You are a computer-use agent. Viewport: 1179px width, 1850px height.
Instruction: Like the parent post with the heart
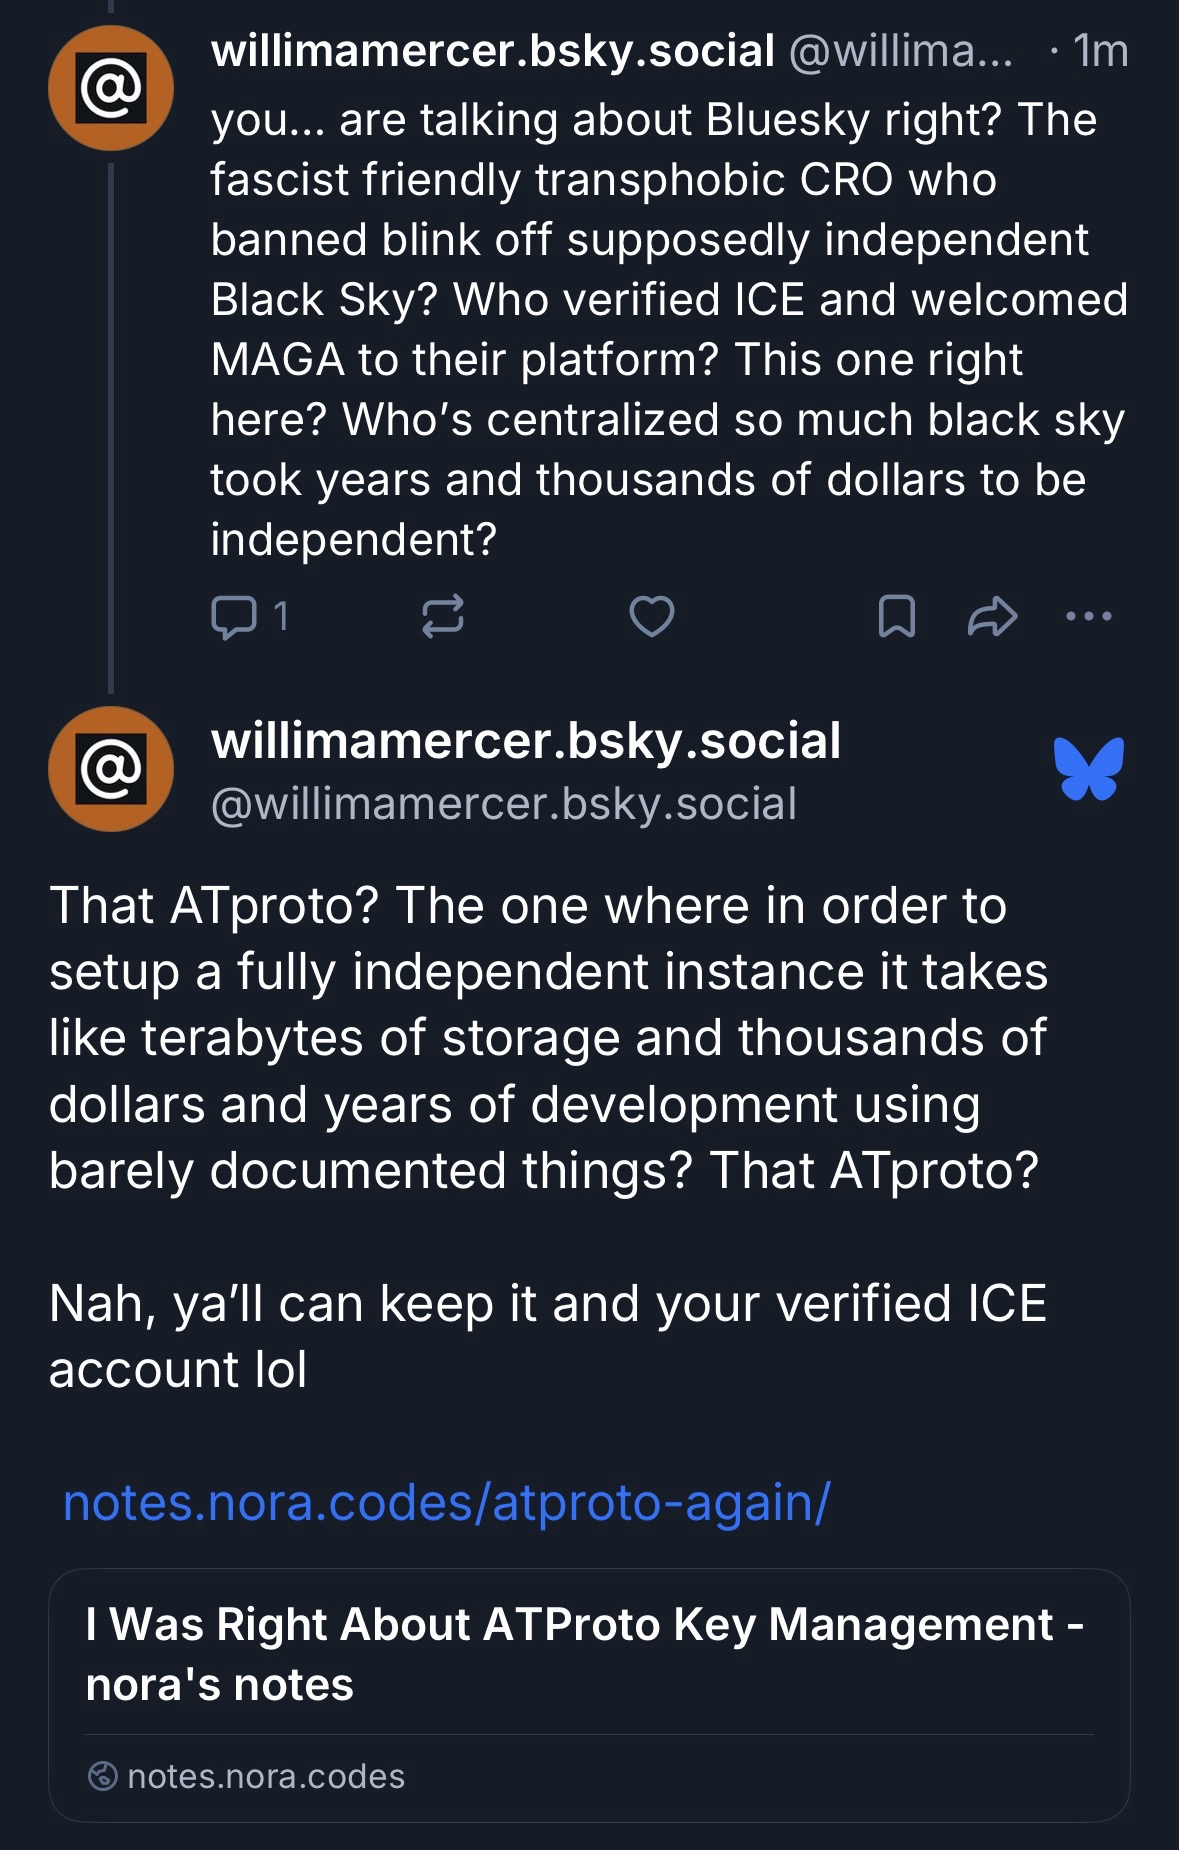(651, 616)
